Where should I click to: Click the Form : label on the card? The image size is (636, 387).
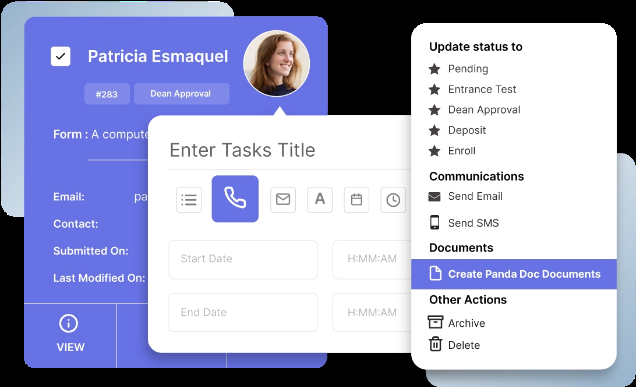[x=71, y=134]
